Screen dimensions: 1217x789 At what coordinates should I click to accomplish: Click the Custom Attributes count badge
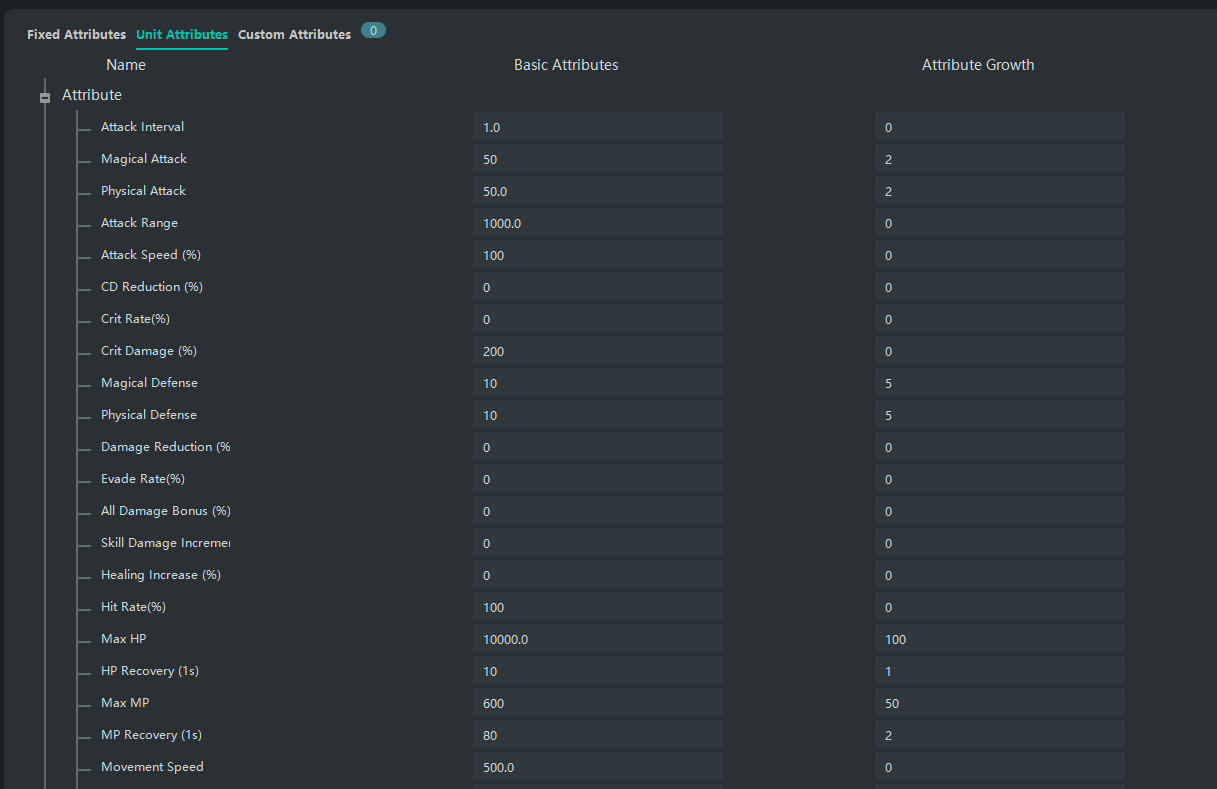[373, 31]
